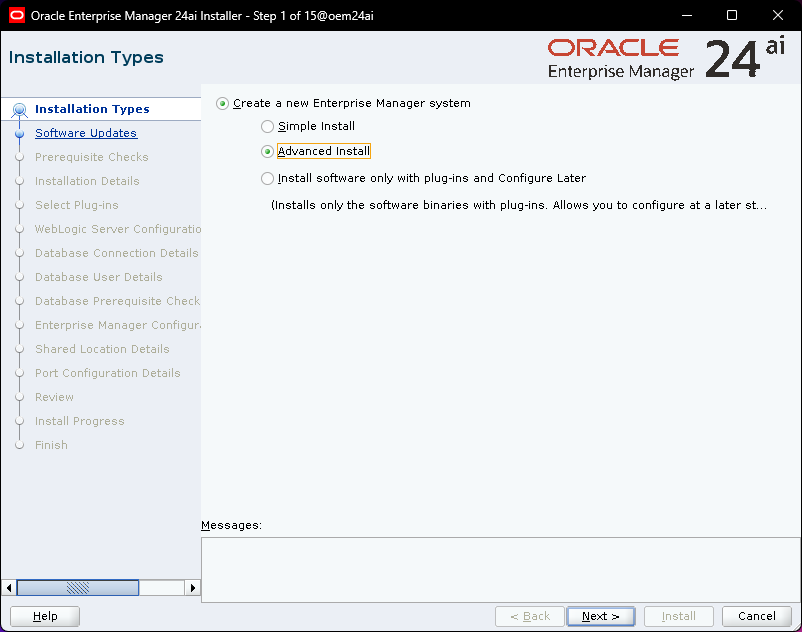
Task: Click the Oracle installer title bar icon
Action: pos(16,15)
